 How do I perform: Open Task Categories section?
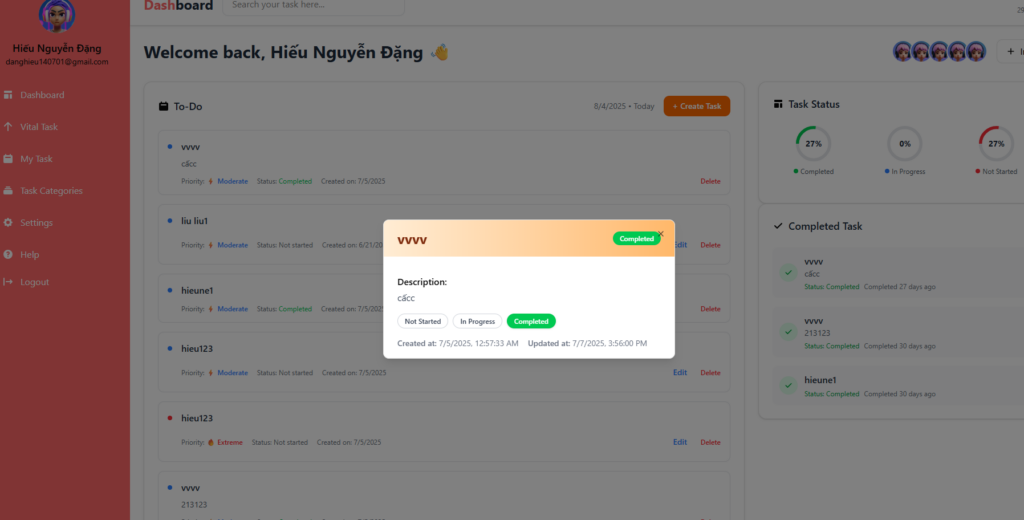click(51, 191)
